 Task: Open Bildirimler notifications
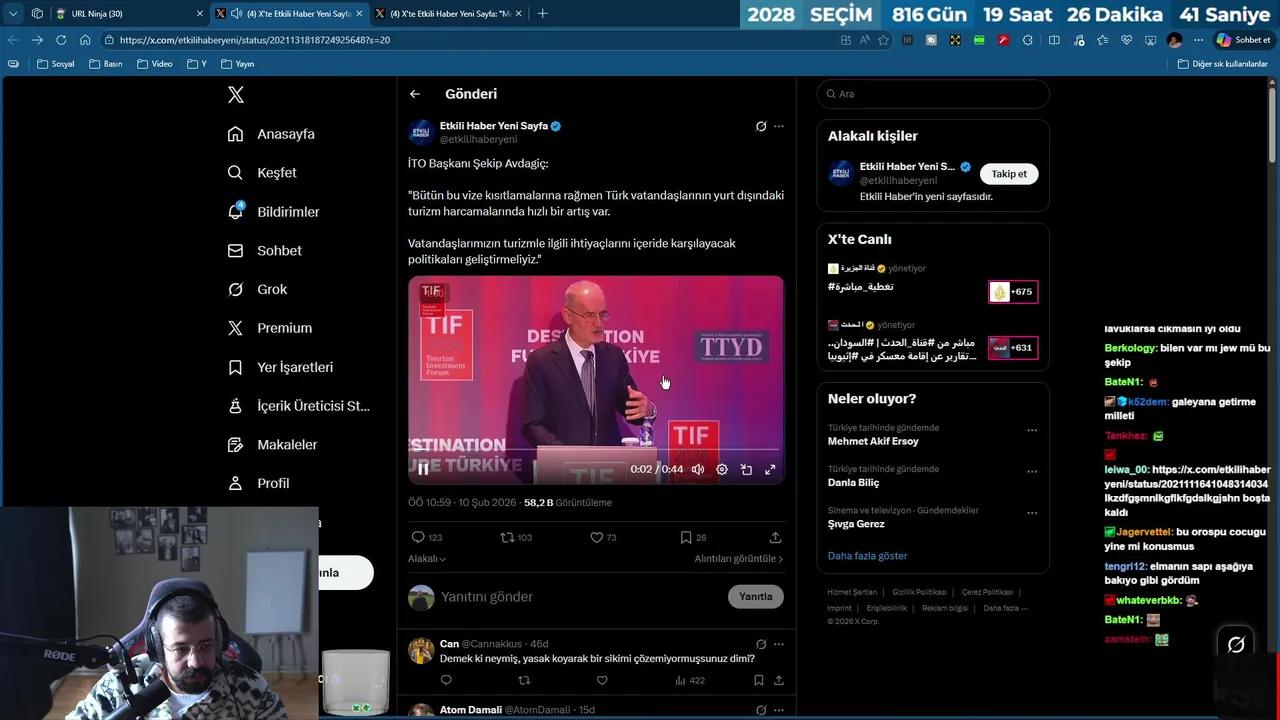tap(273, 212)
